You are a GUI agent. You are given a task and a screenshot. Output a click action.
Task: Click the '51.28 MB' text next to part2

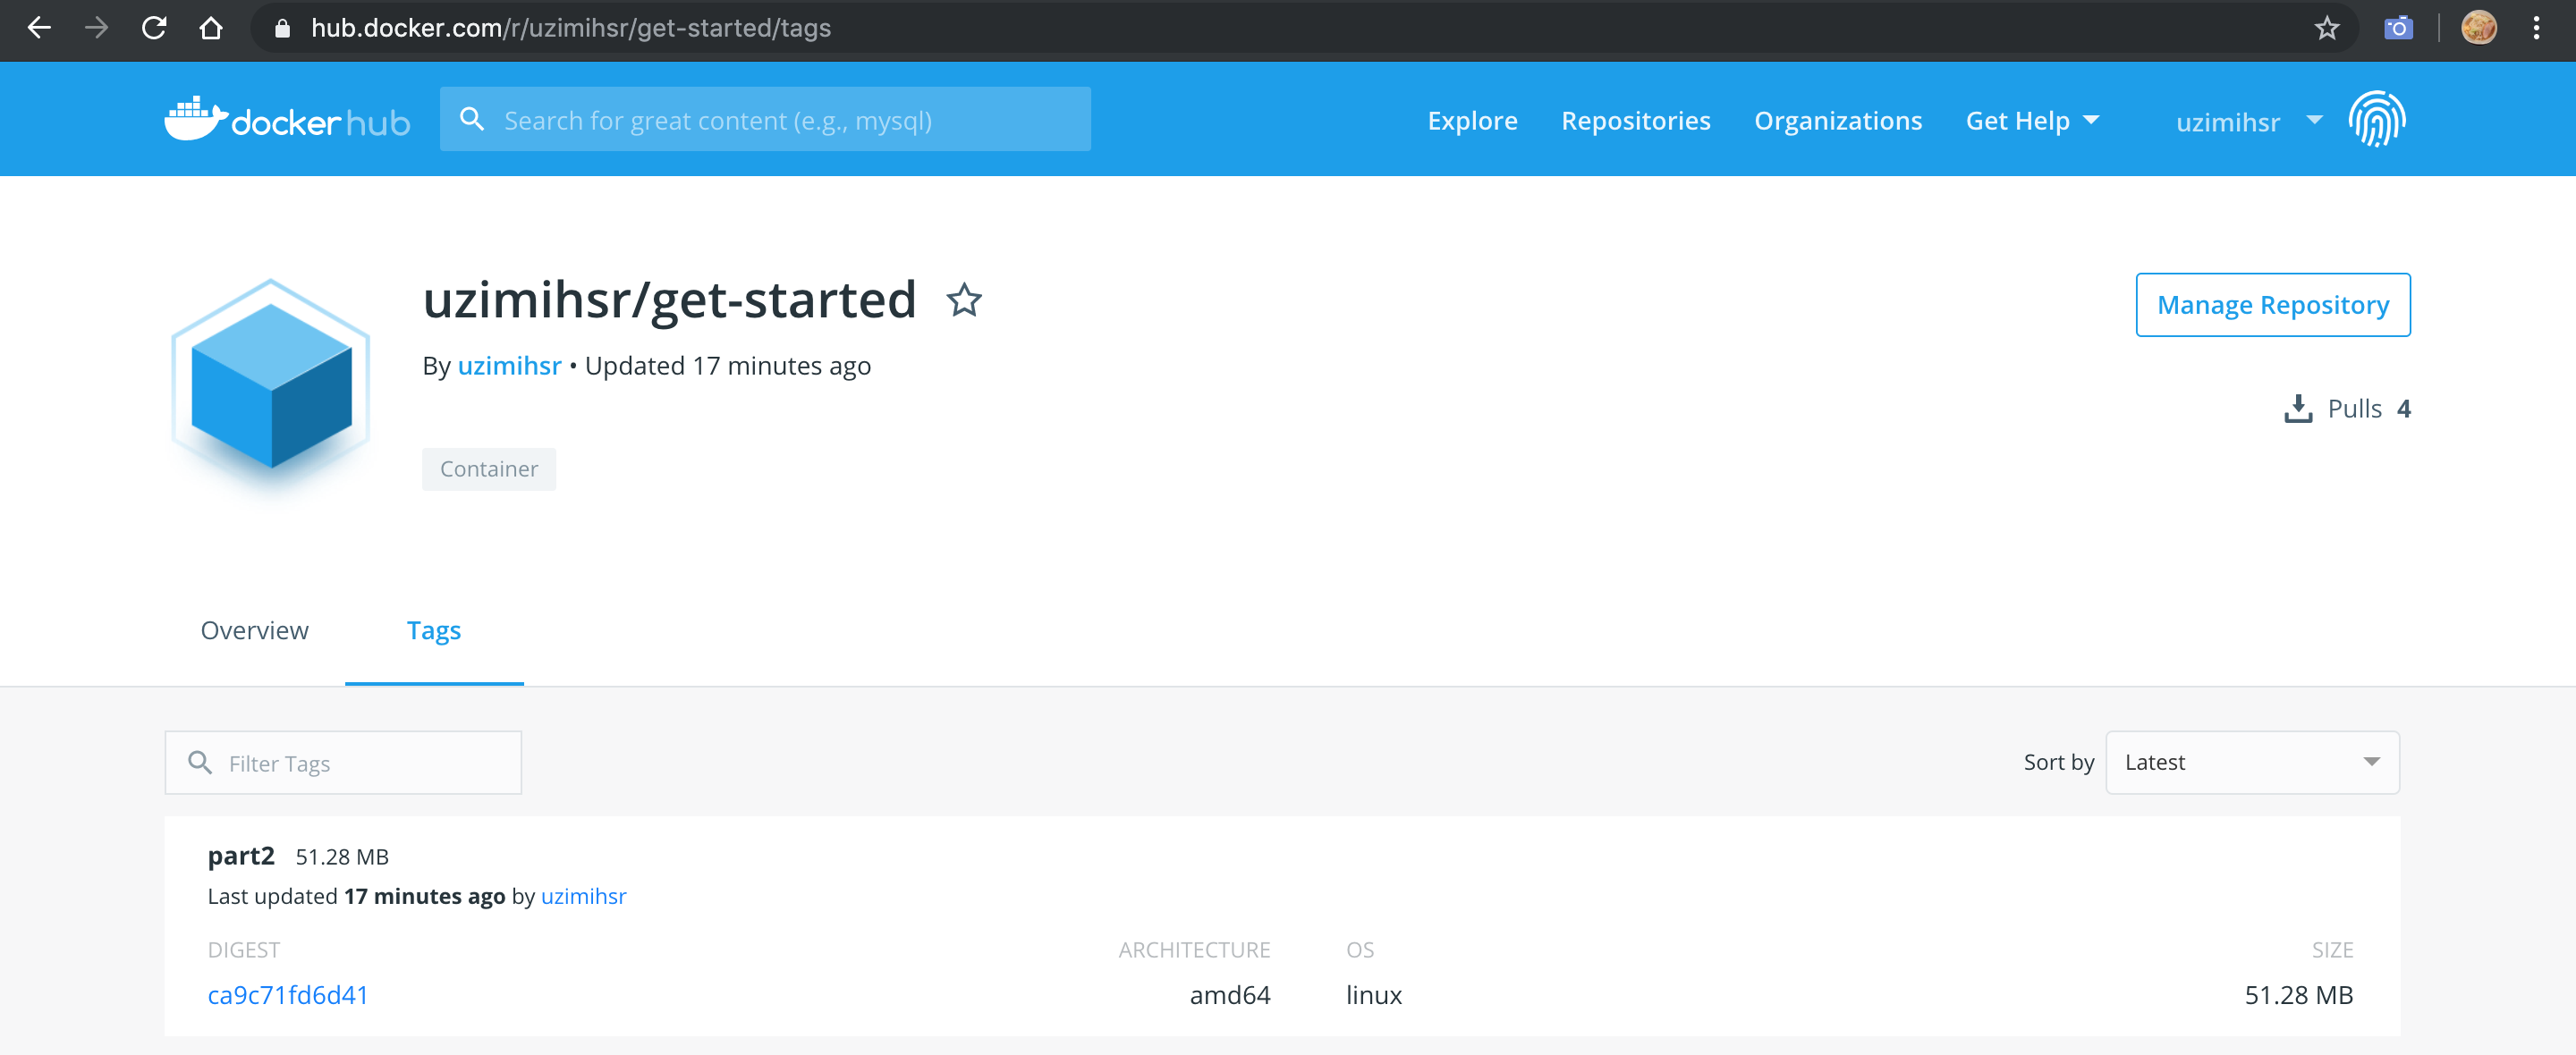click(342, 857)
